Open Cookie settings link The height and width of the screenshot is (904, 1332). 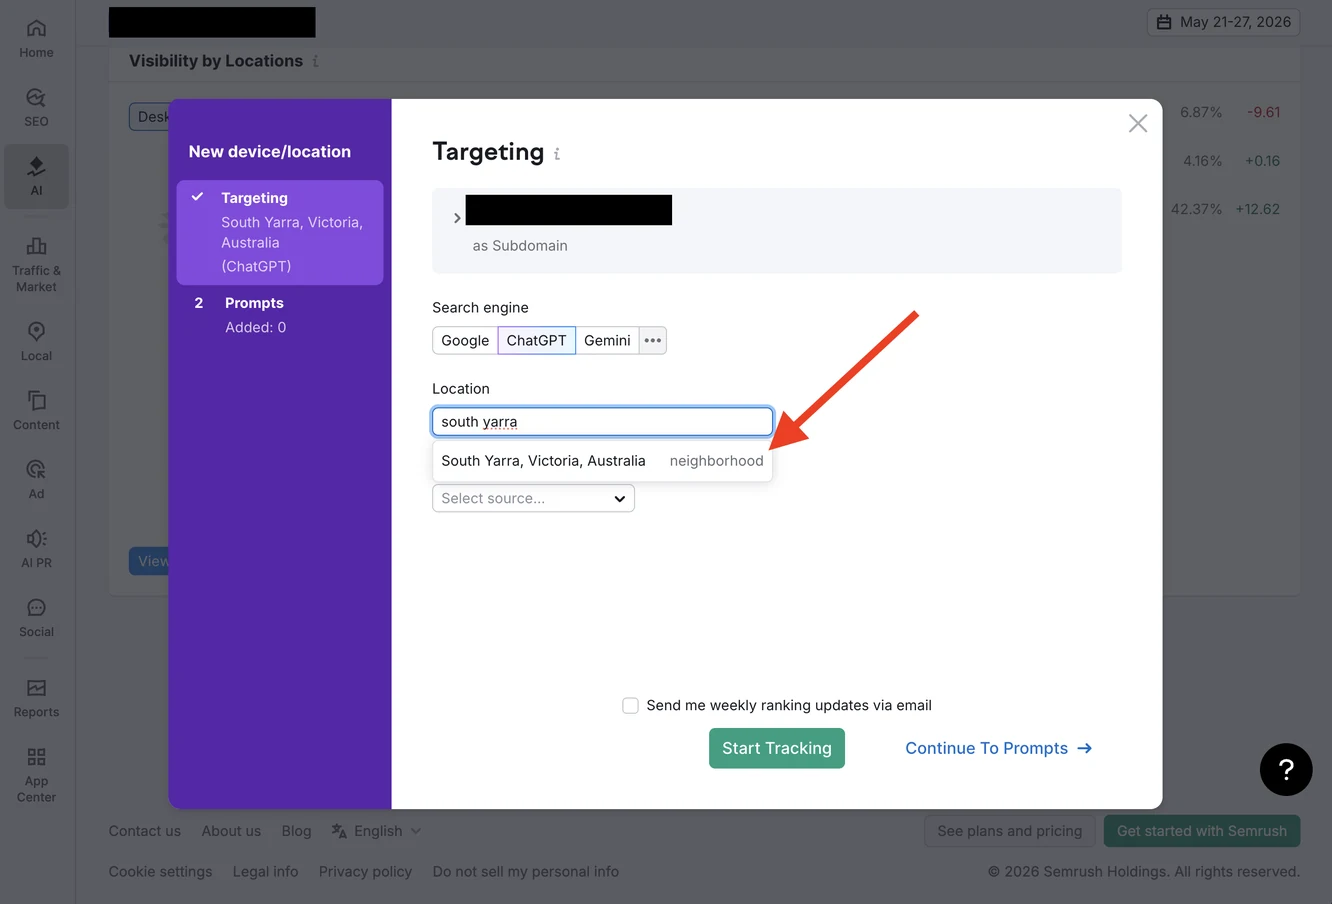tap(160, 872)
